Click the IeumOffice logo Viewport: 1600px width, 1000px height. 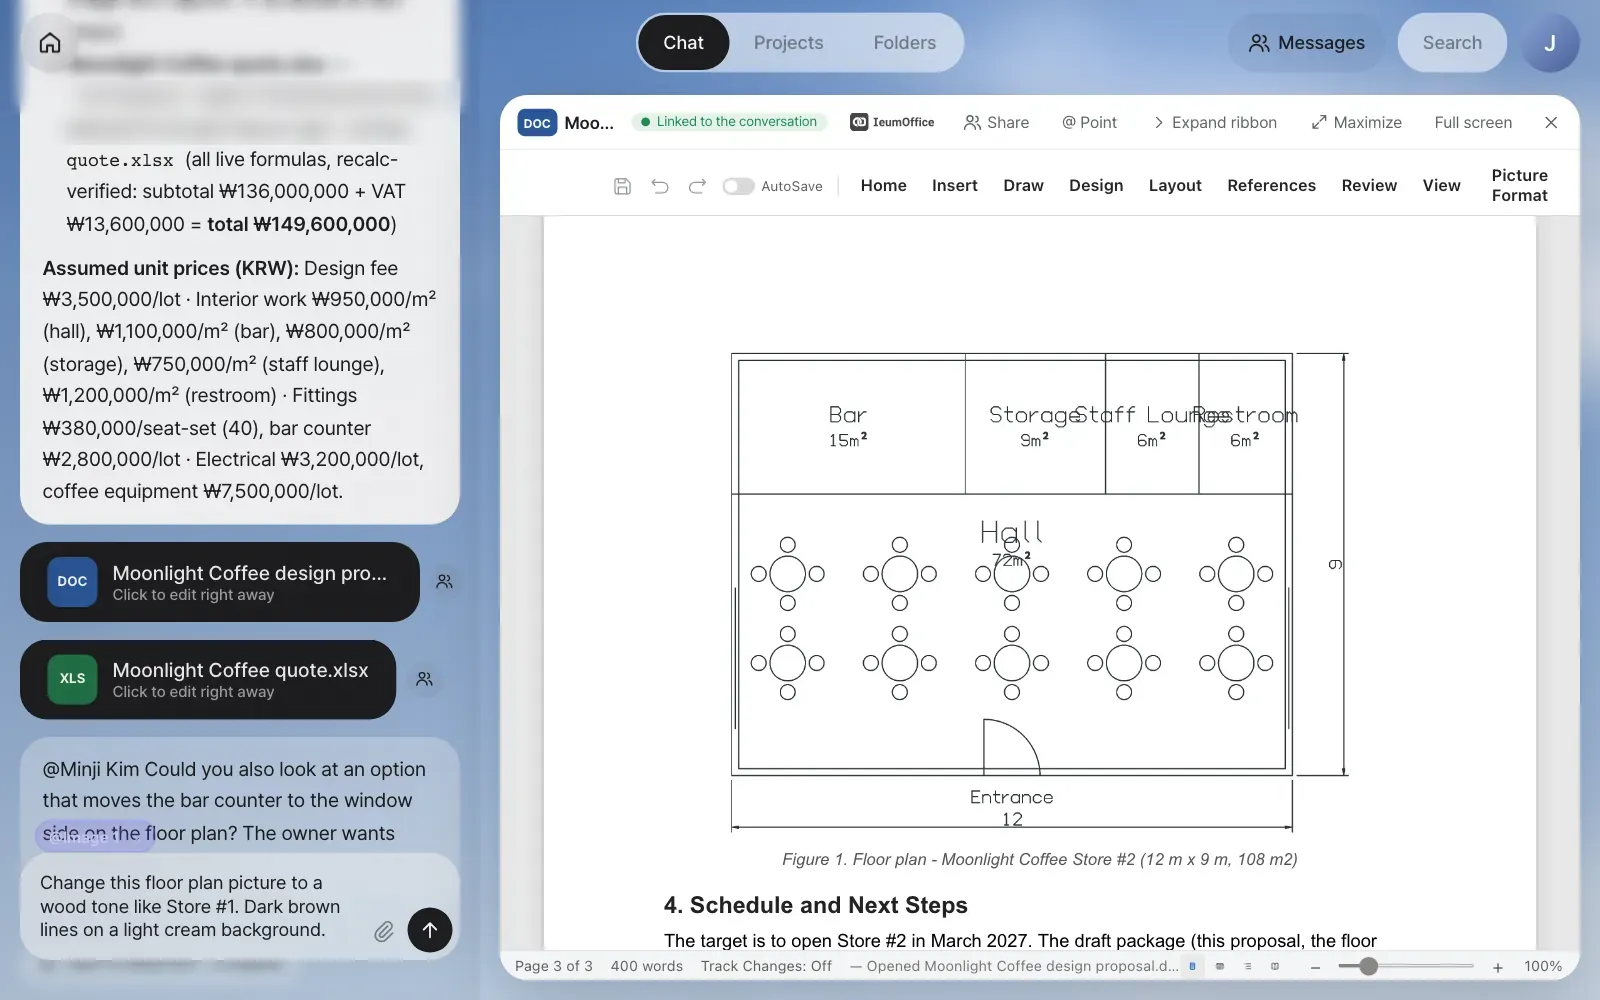[x=892, y=122]
